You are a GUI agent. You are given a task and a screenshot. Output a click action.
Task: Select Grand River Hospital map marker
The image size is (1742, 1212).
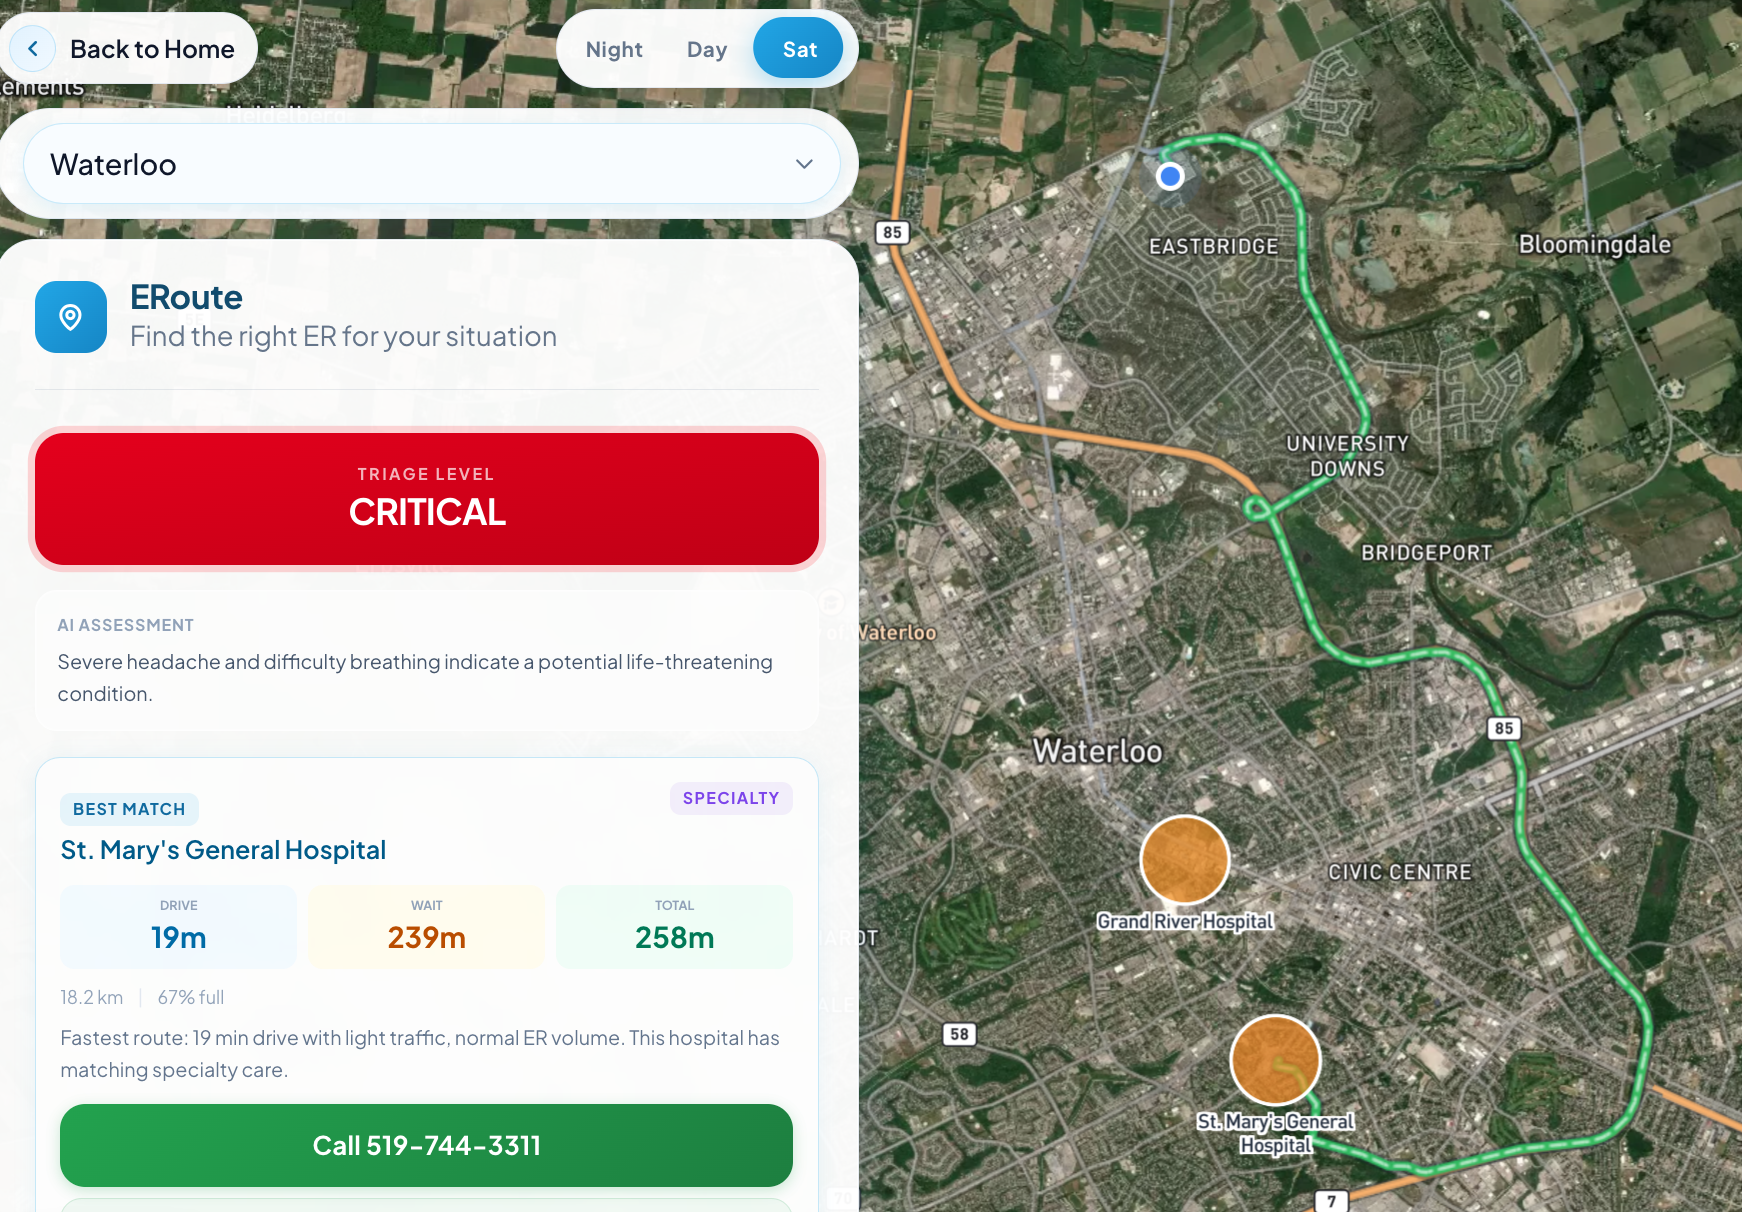(1185, 860)
